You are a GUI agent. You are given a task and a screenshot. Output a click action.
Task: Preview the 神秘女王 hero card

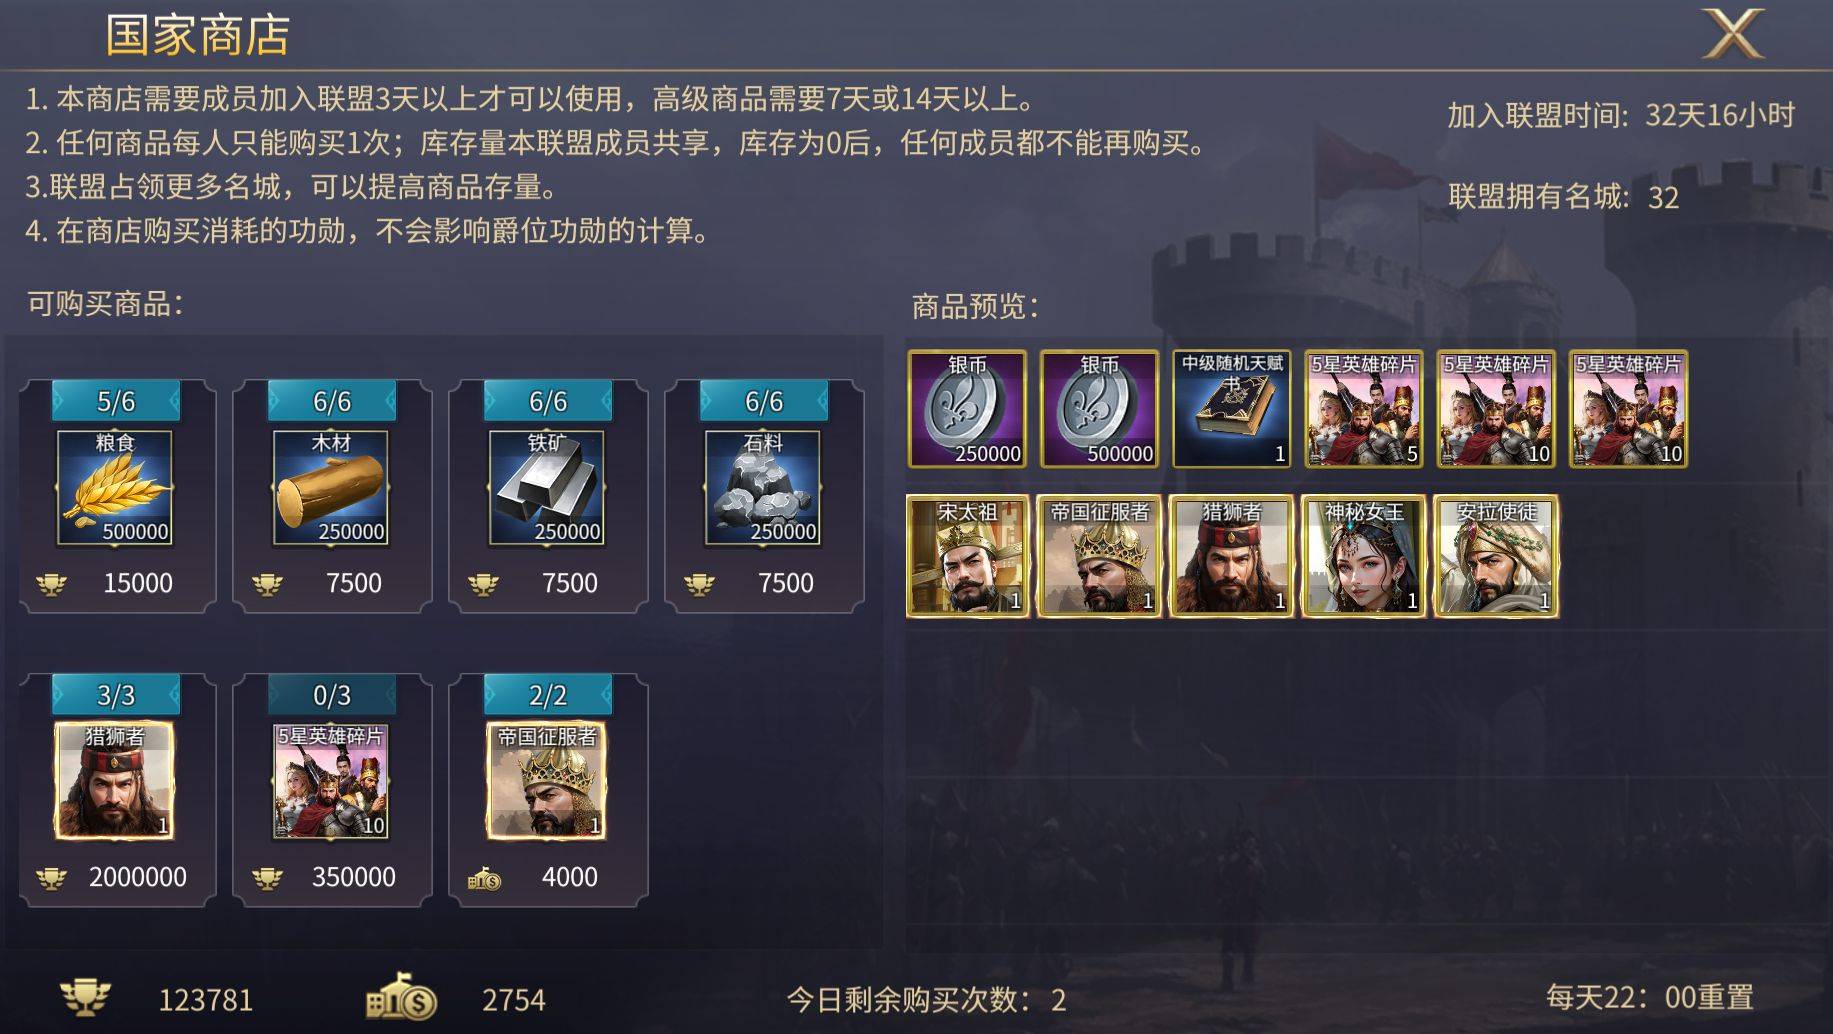coord(1364,556)
